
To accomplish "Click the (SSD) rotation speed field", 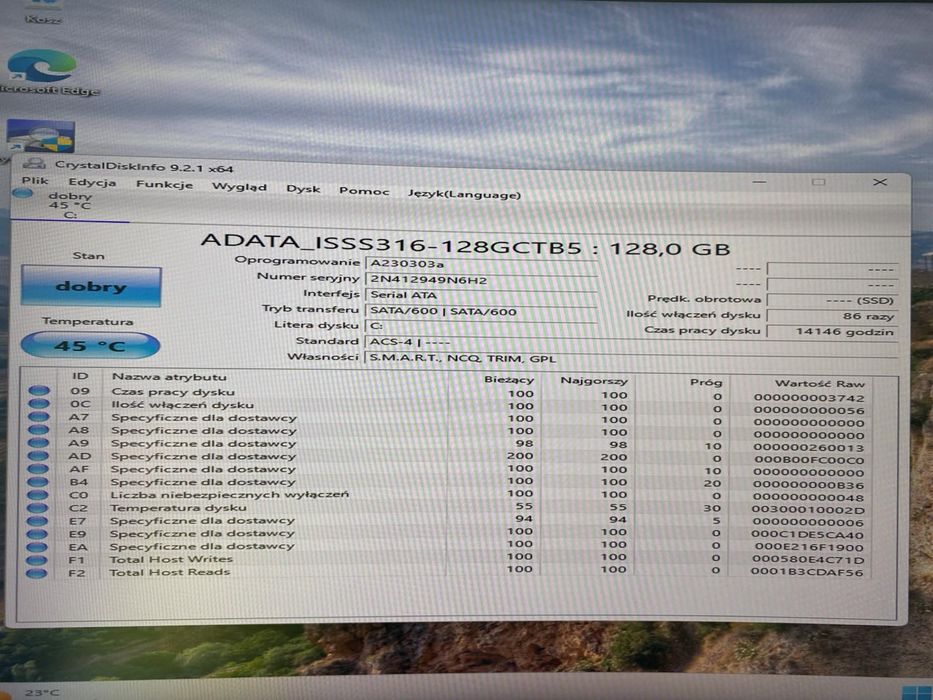I will click(x=832, y=301).
